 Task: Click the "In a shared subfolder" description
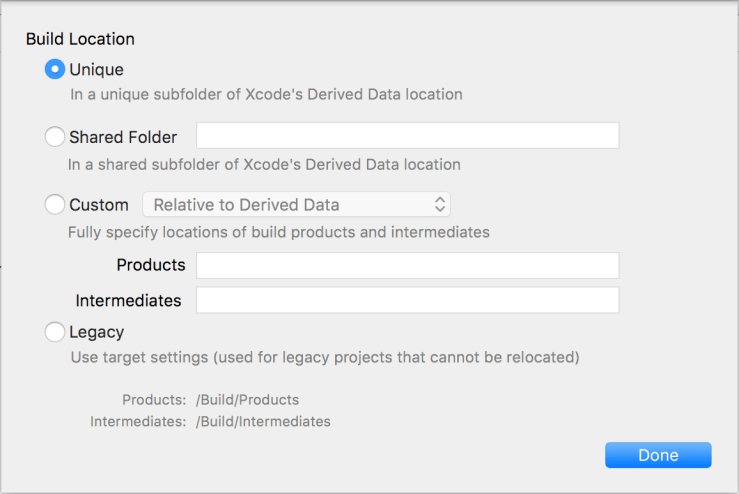click(x=264, y=164)
